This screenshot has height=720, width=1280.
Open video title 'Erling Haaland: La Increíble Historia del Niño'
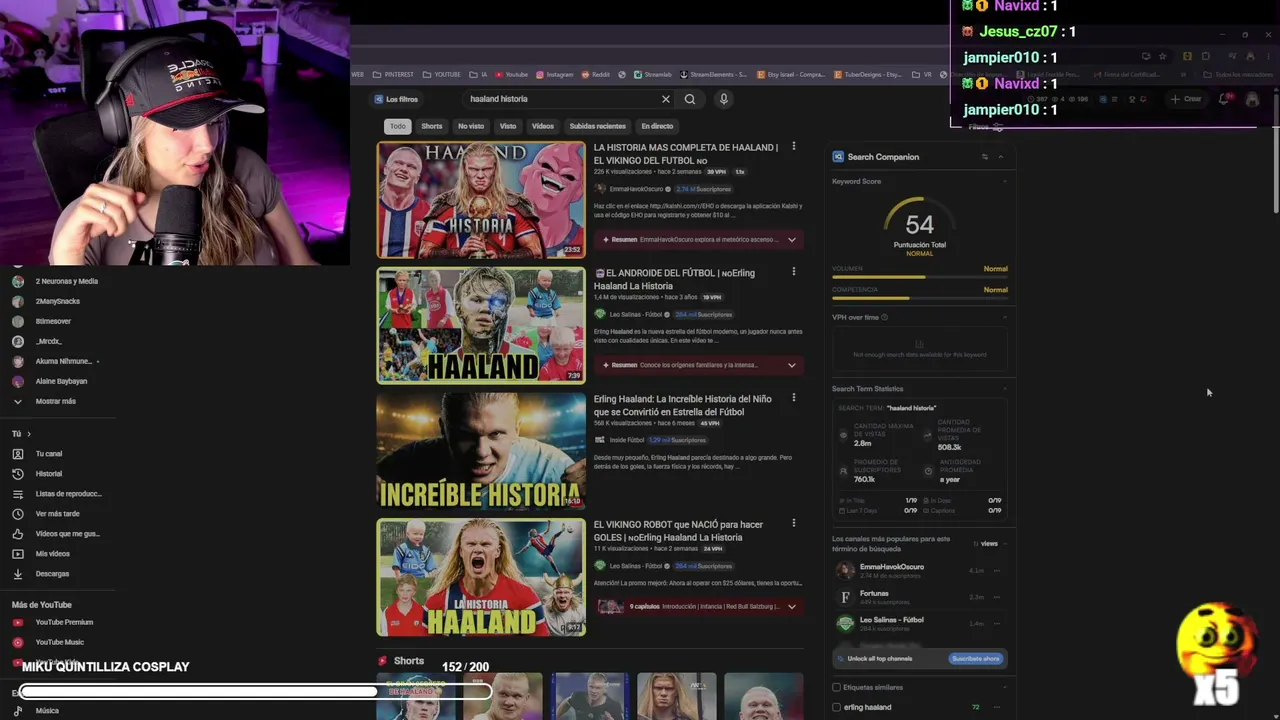[683, 405]
